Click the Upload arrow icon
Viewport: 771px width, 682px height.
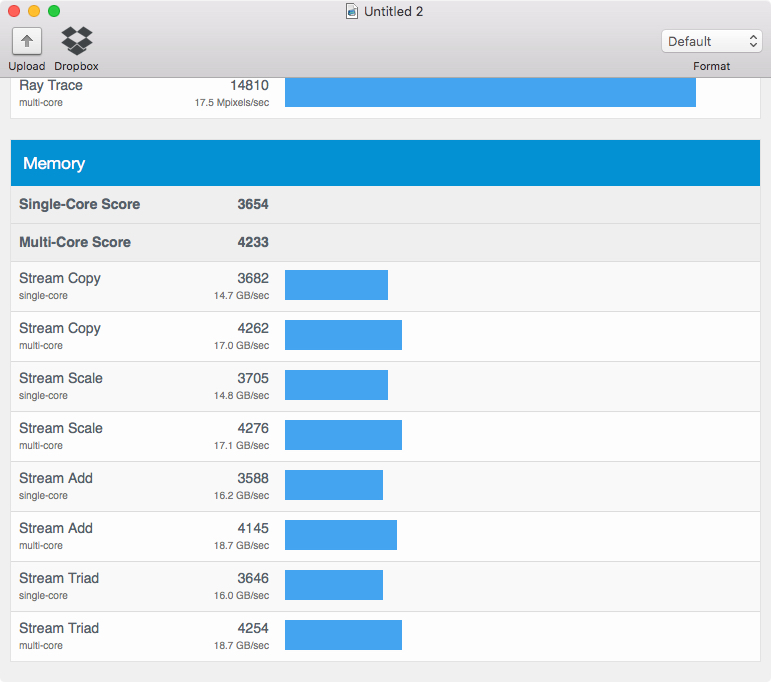(x=27, y=41)
